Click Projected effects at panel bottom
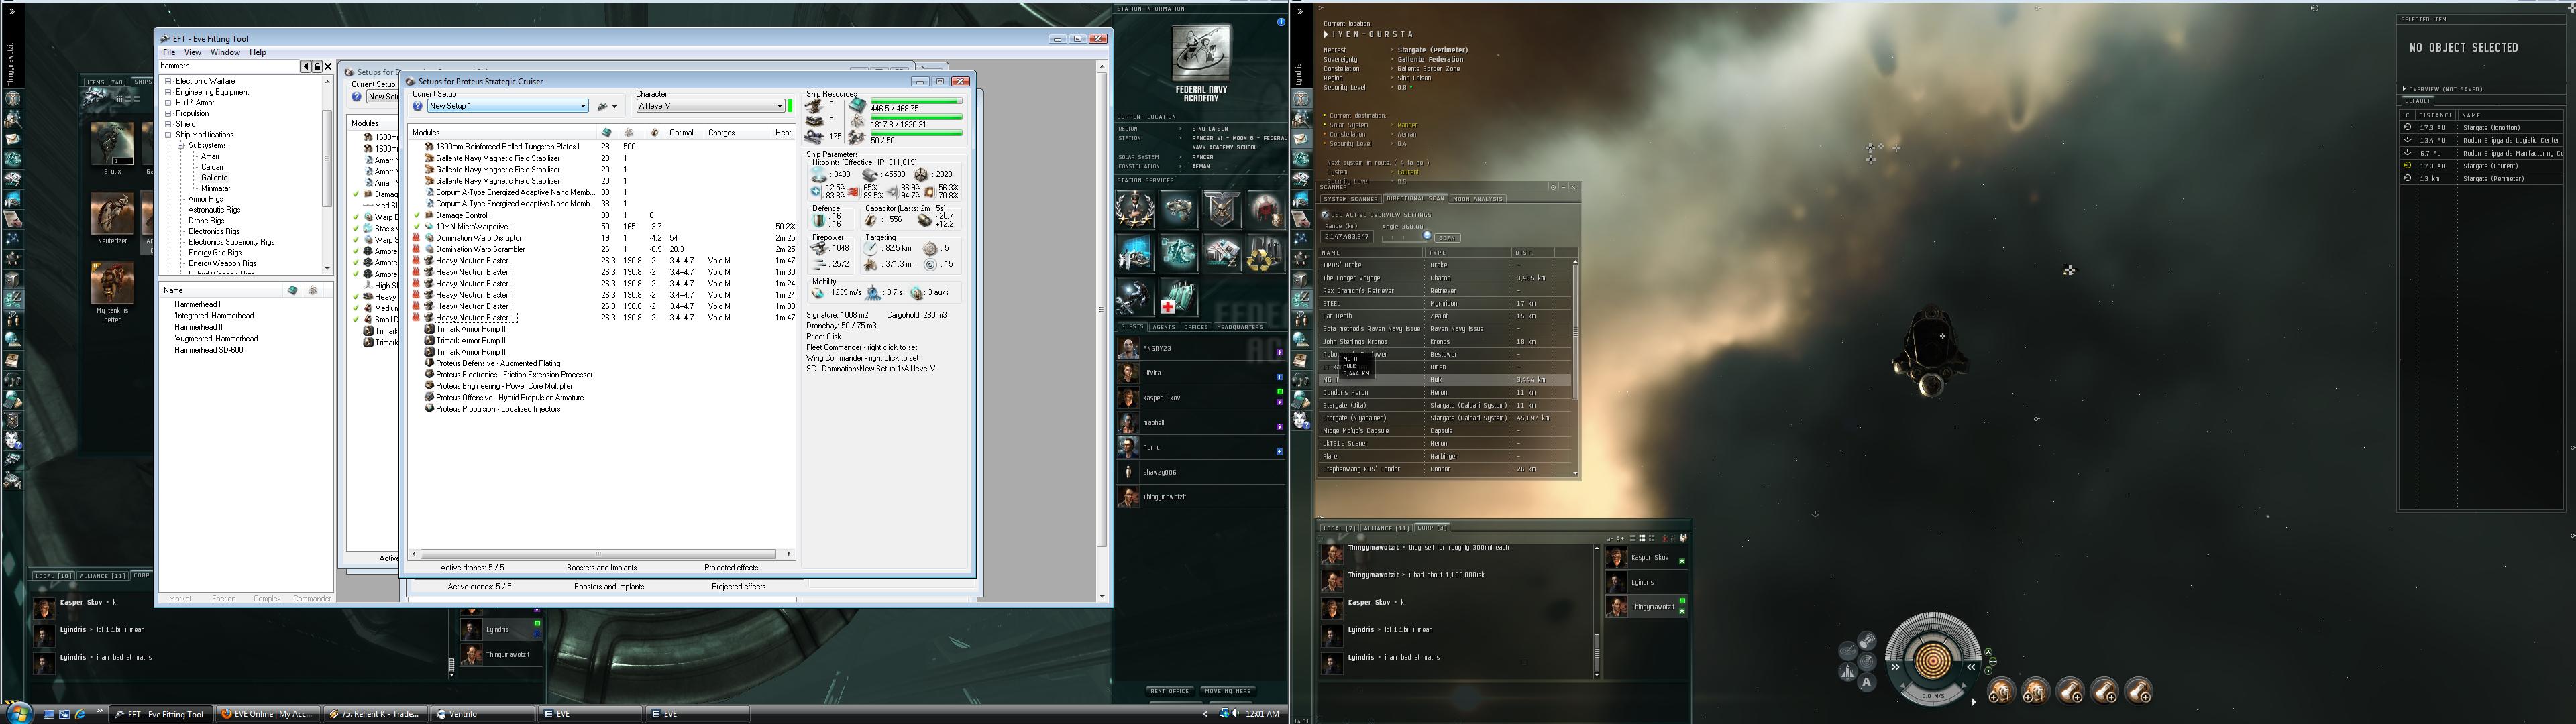Image resolution: width=2576 pixels, height=724 pixels. pos(730,568)
